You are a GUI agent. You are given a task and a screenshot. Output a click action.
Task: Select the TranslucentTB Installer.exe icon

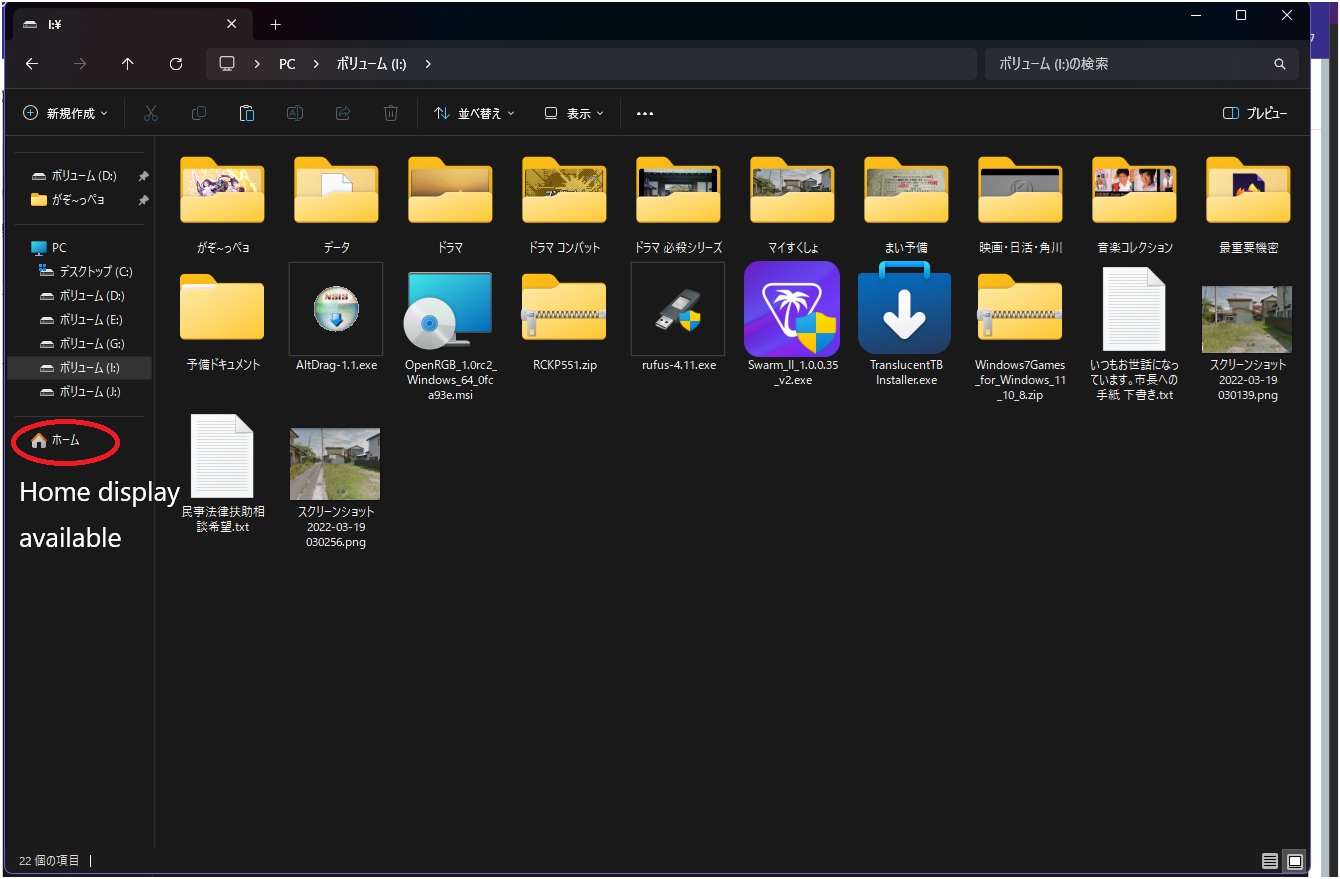pyautogui.click(x=905, y=309)
